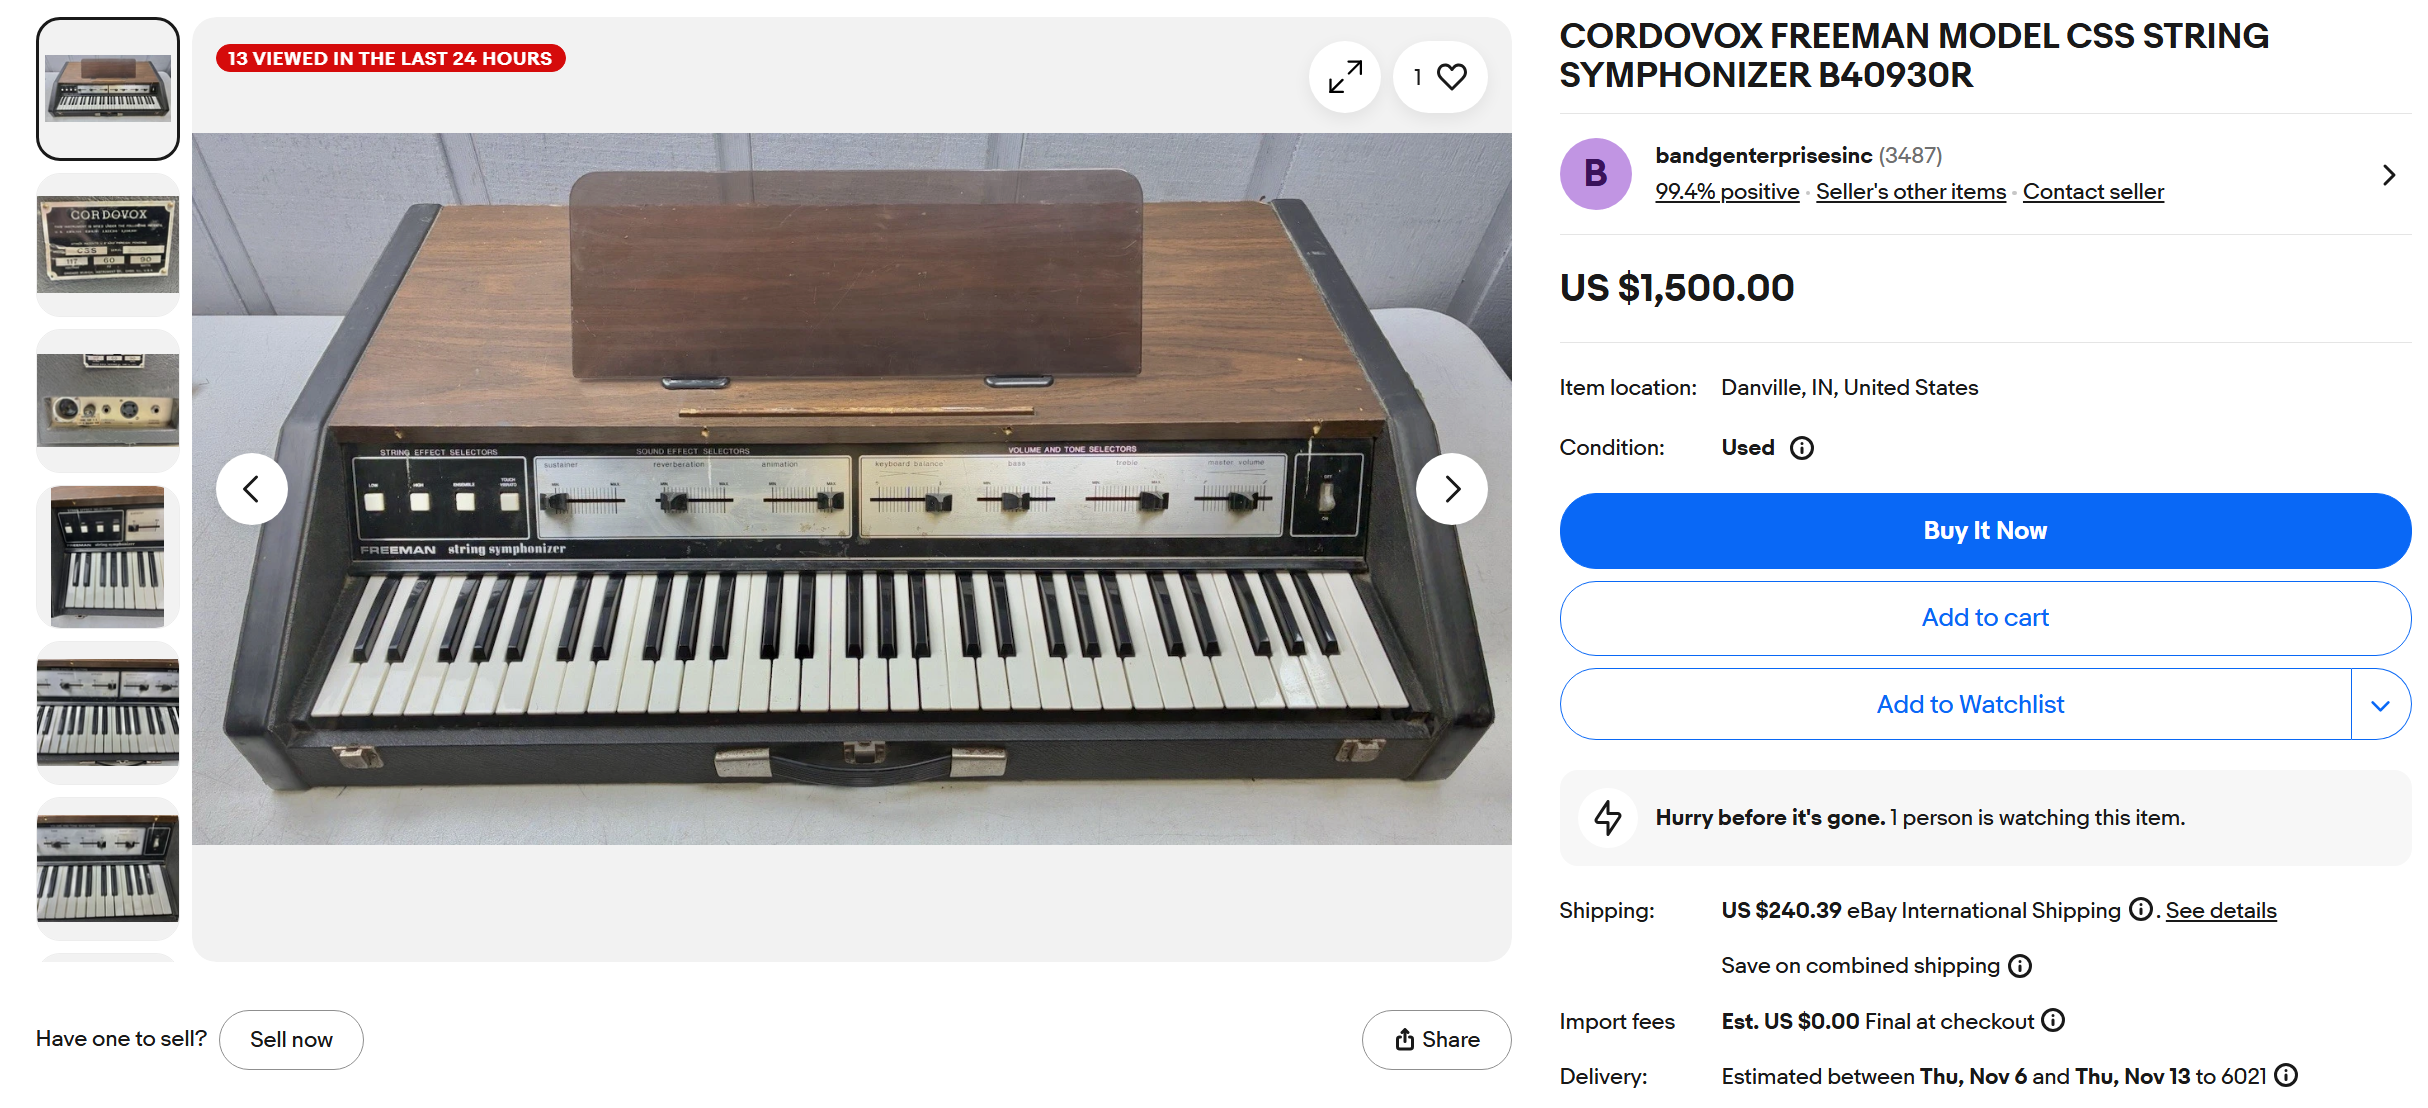Click seller avatar letter B

coord(1595,174)
